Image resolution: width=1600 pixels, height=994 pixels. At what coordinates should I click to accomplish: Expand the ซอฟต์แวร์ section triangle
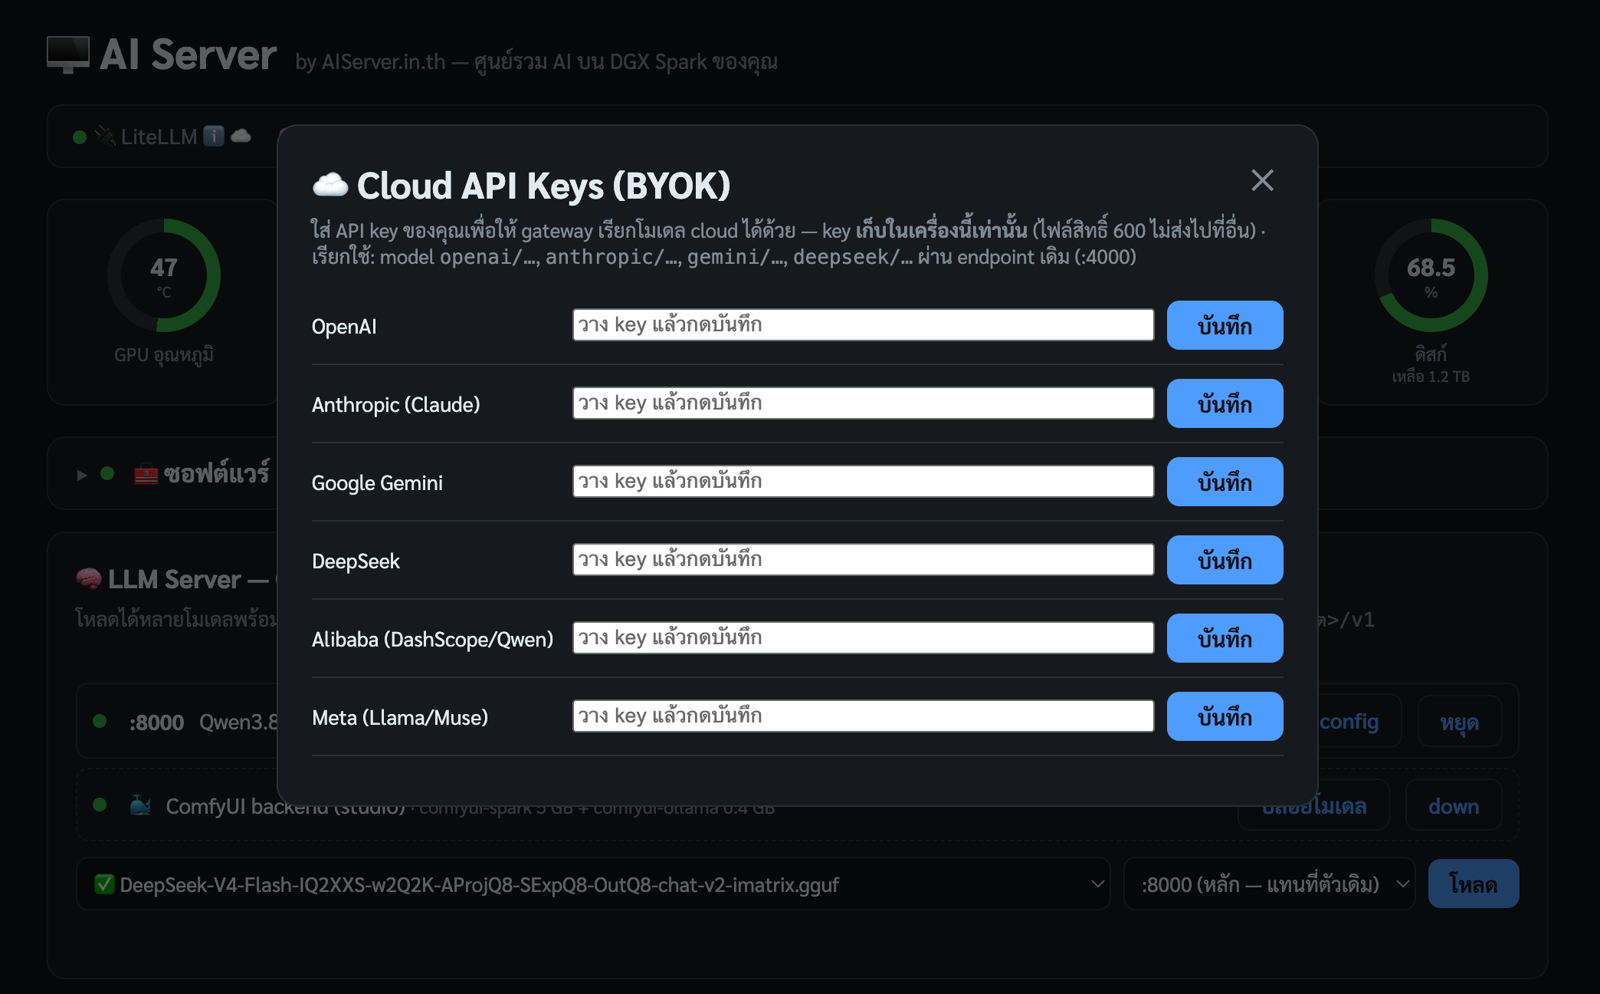pos(82,474)
